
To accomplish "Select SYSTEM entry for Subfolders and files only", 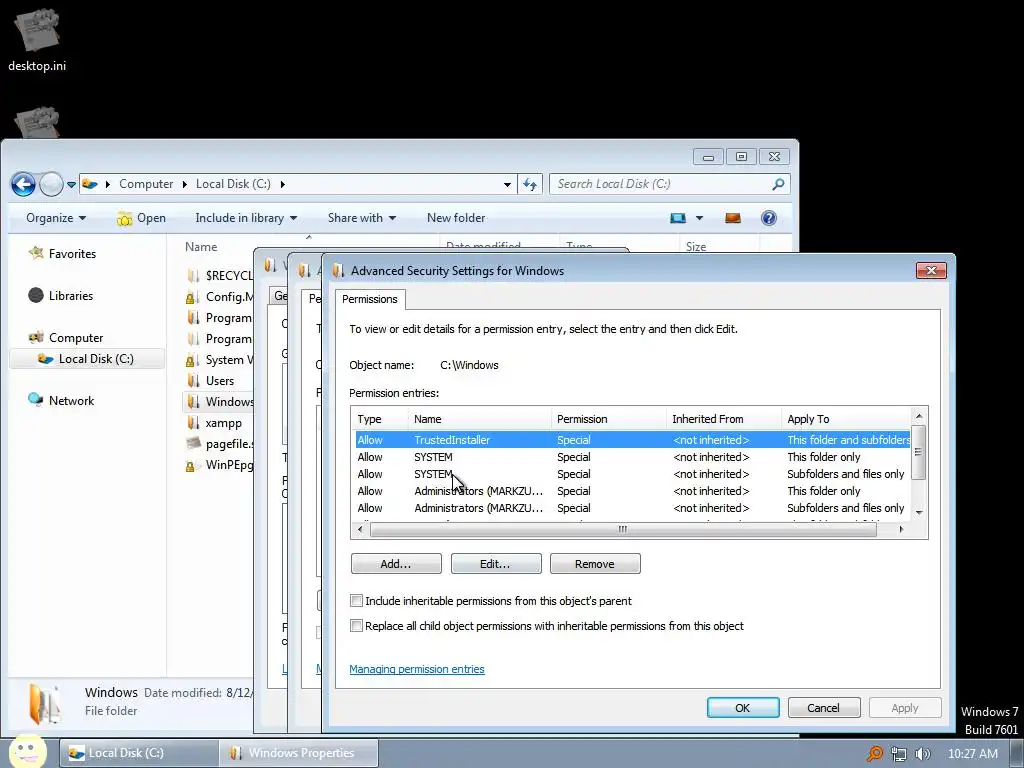I will [632, 474].
